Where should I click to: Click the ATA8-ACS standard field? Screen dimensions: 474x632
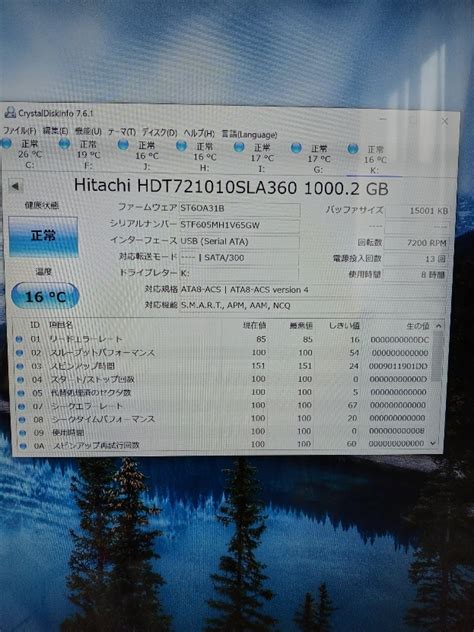(x=312, y=290)
